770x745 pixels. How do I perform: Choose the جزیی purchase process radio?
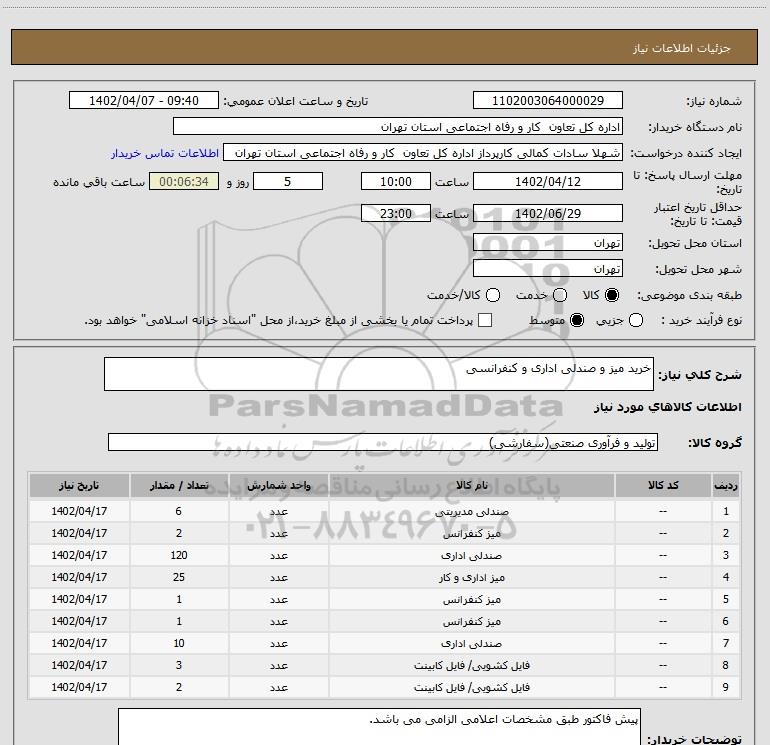click(635, 321)
